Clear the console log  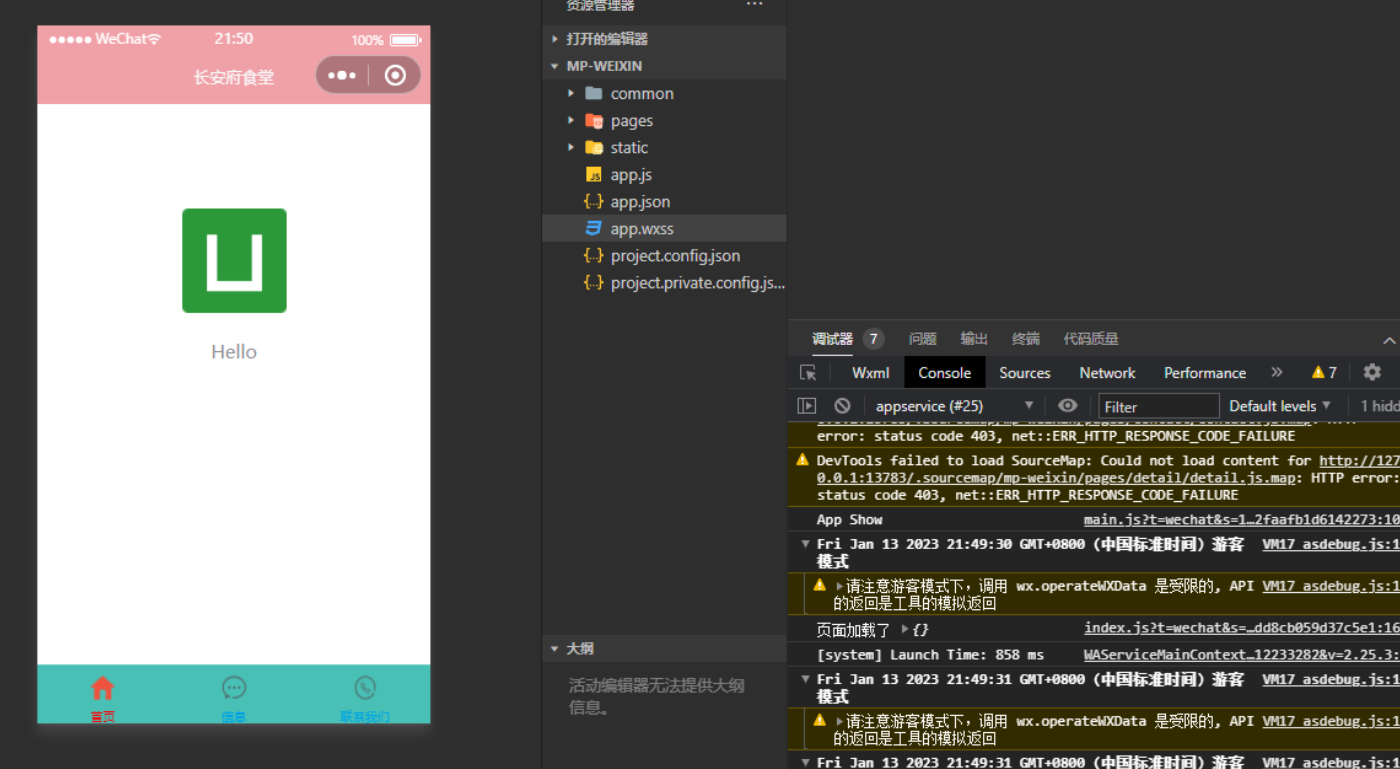point(843,406)
